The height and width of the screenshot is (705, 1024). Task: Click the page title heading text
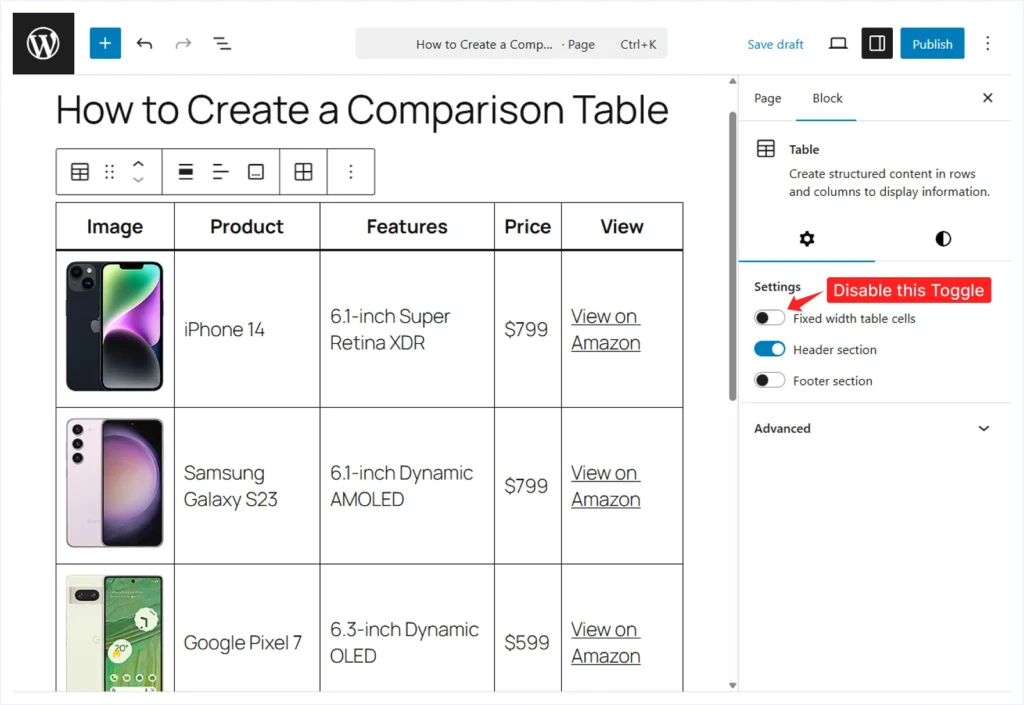tap(362, 110)
